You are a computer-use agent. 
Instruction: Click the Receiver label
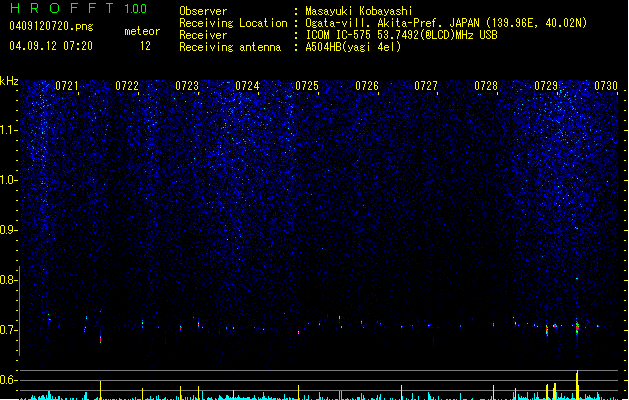[x=203, y=35]
